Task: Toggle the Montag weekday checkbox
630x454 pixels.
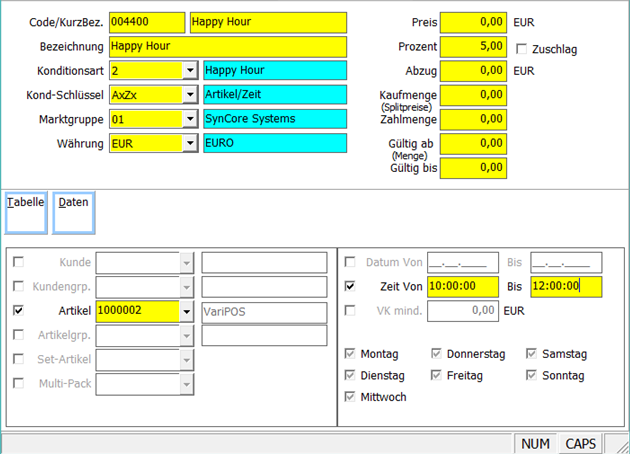Action: (x=350, y=354)
